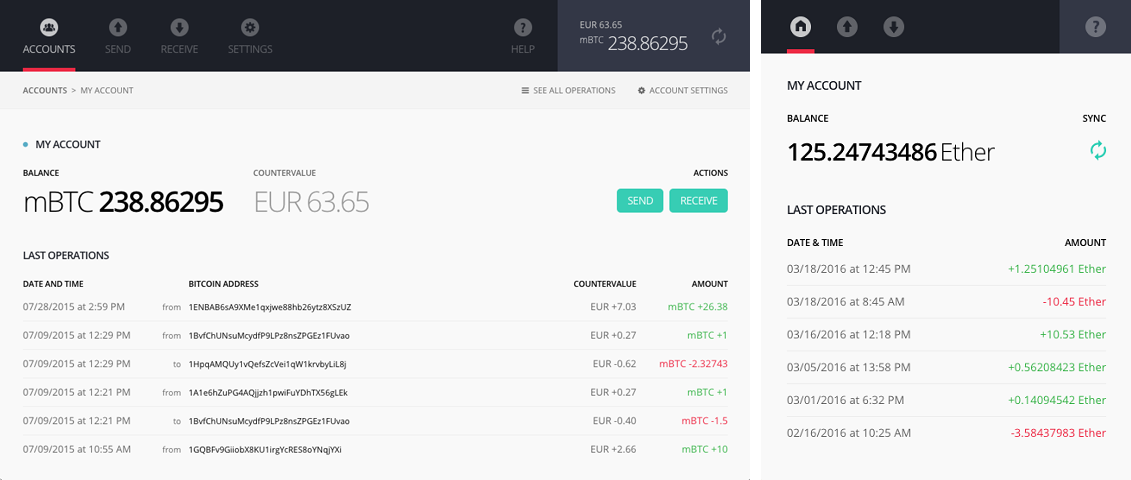
Task: Click the gear icon next to Account Settings
Action: click(x=641, y=91)
